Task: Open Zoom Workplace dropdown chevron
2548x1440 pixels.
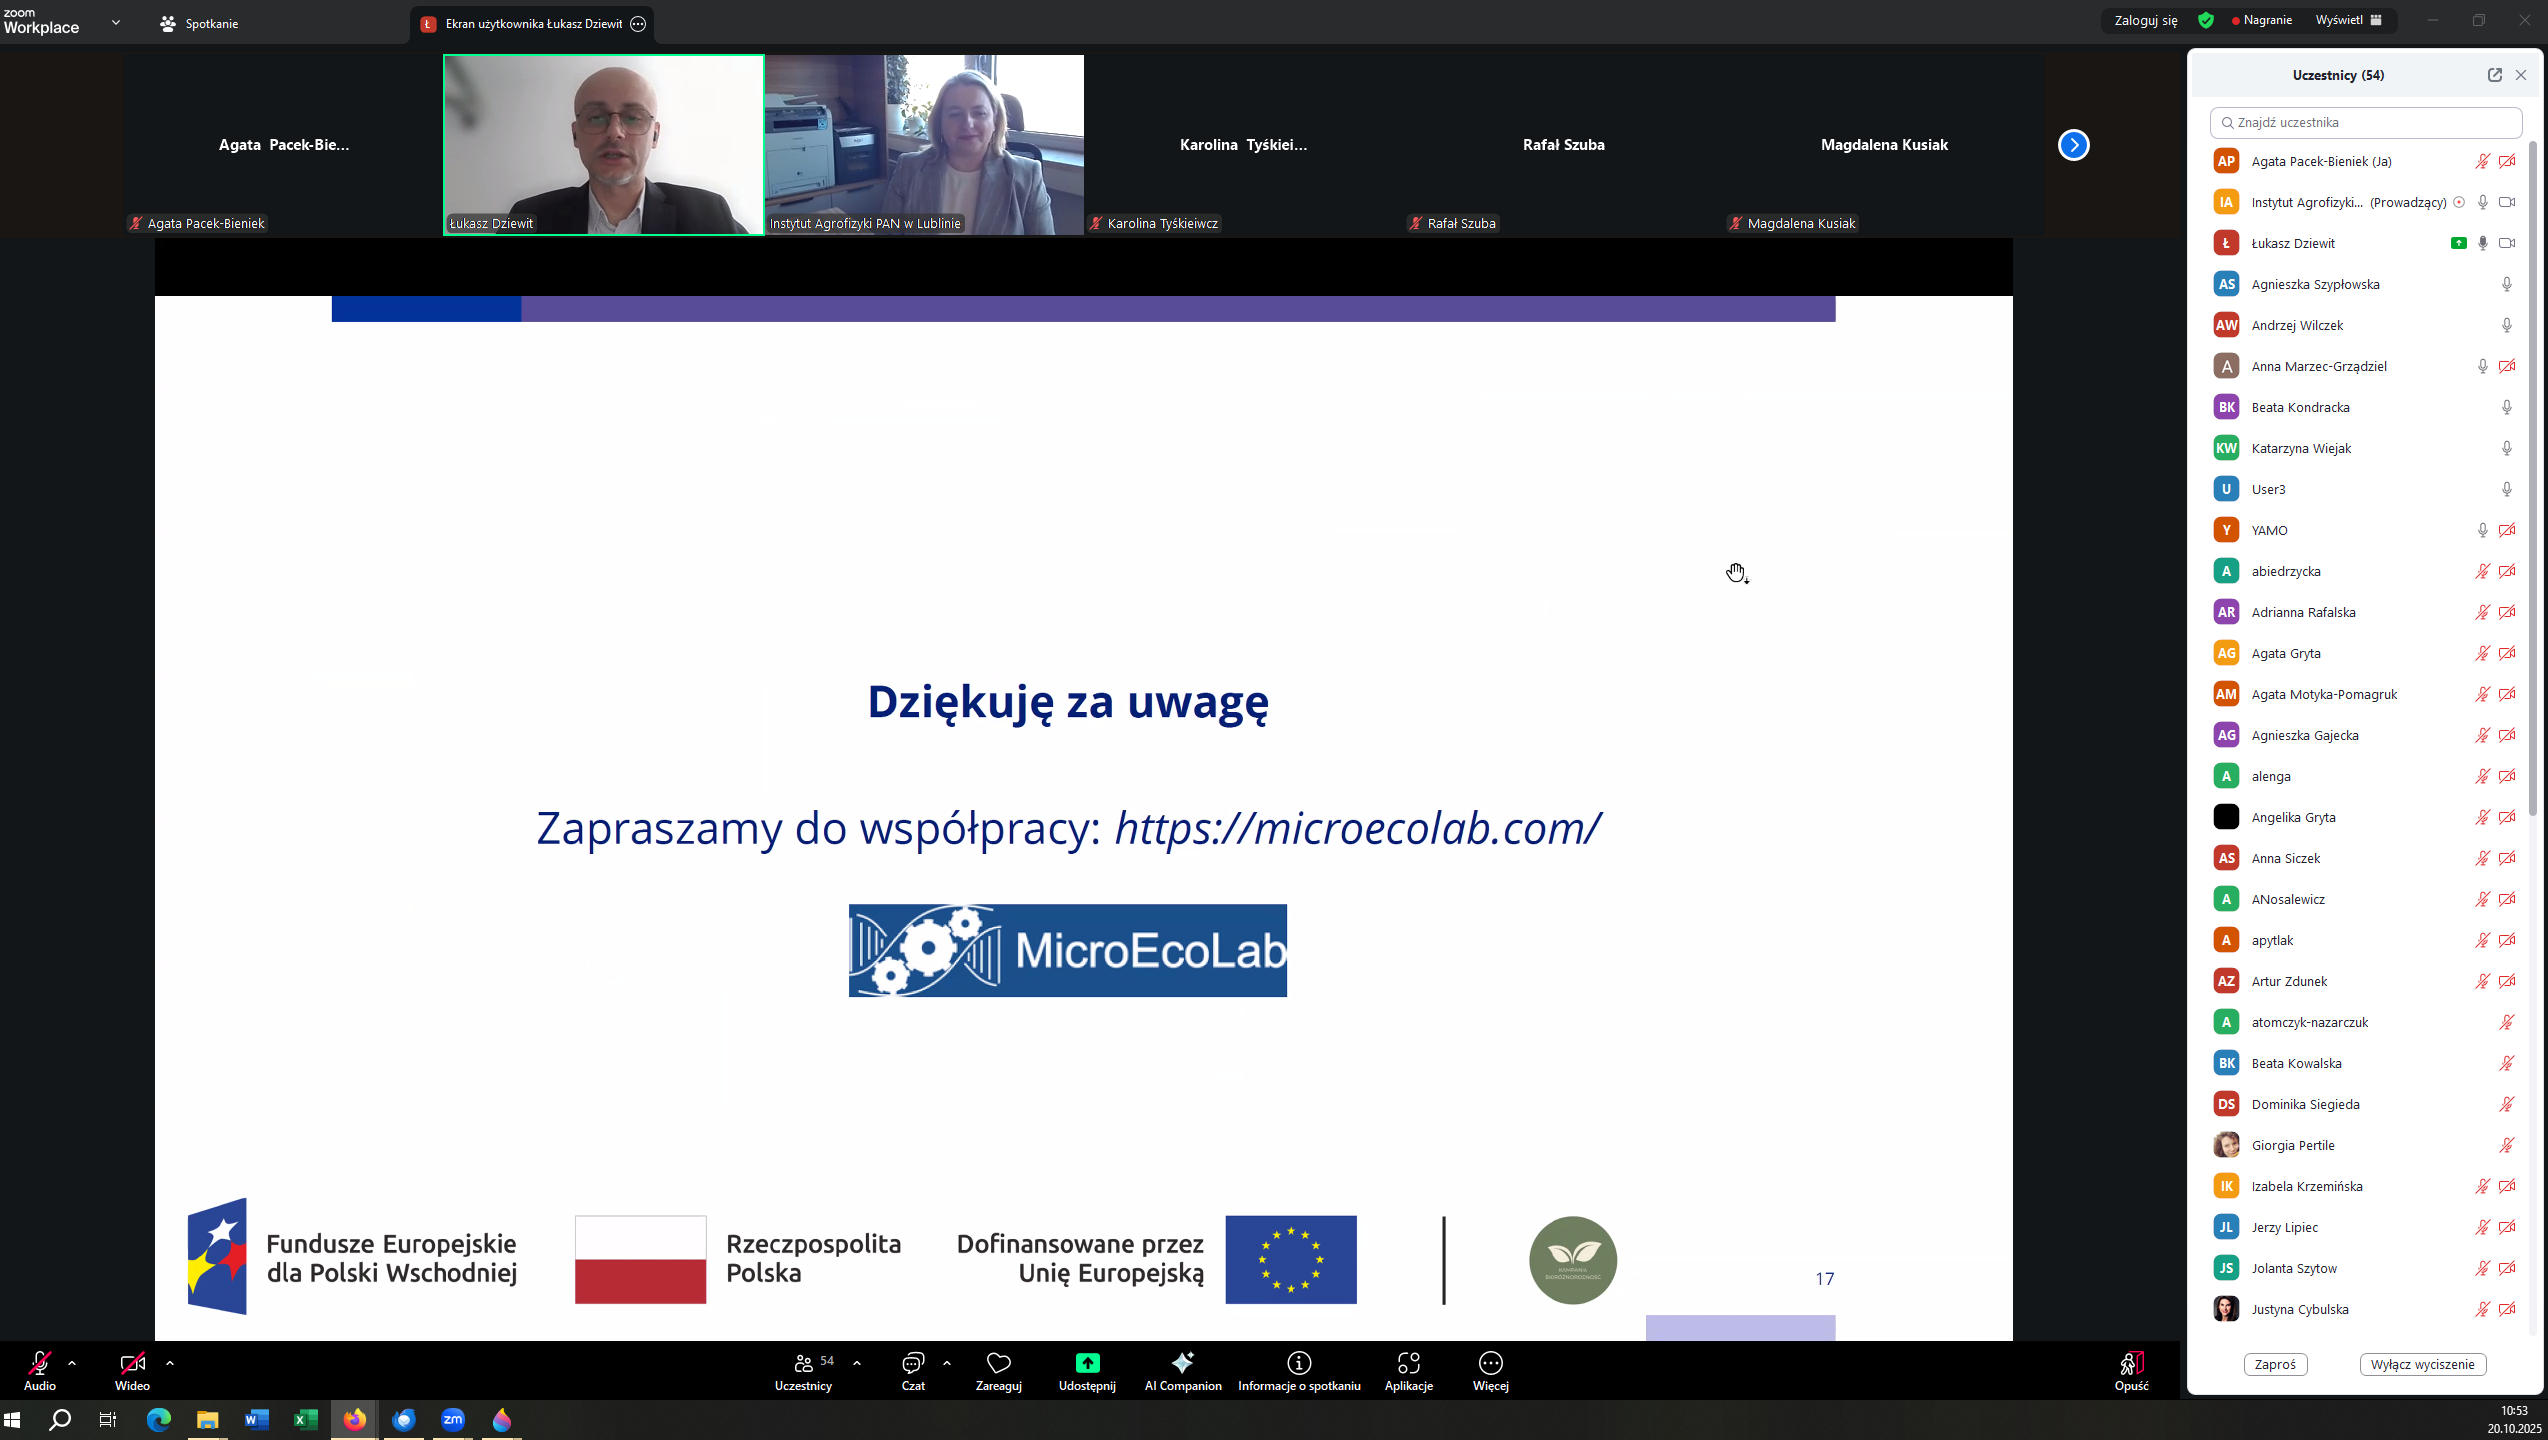Action: (x=116, y=22)
